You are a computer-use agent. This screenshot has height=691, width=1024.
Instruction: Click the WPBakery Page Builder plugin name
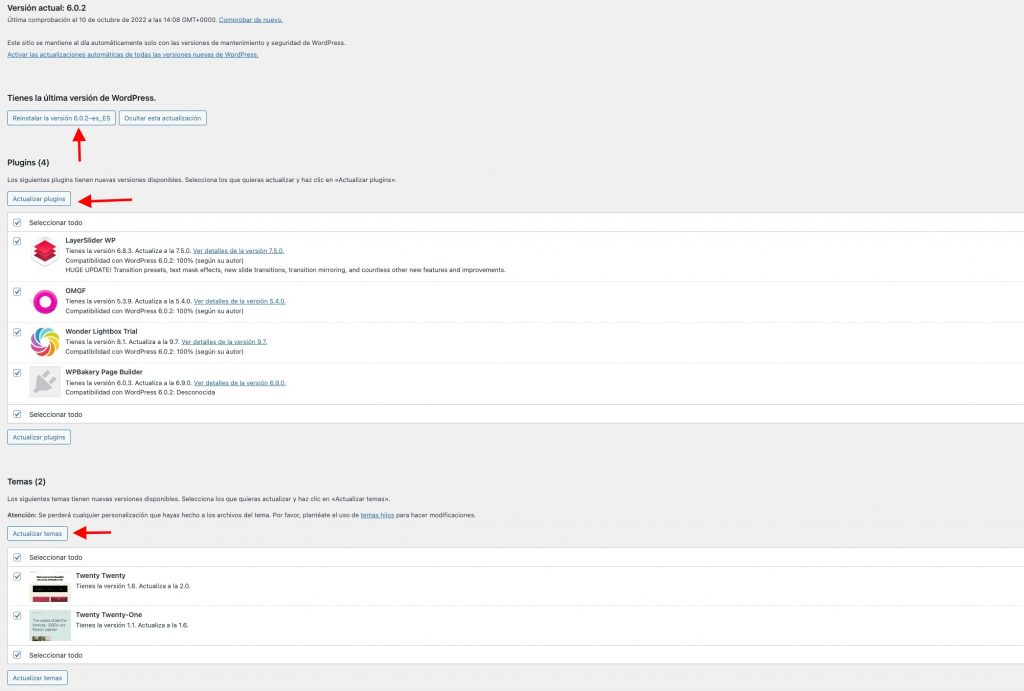[x=104, y=372]
